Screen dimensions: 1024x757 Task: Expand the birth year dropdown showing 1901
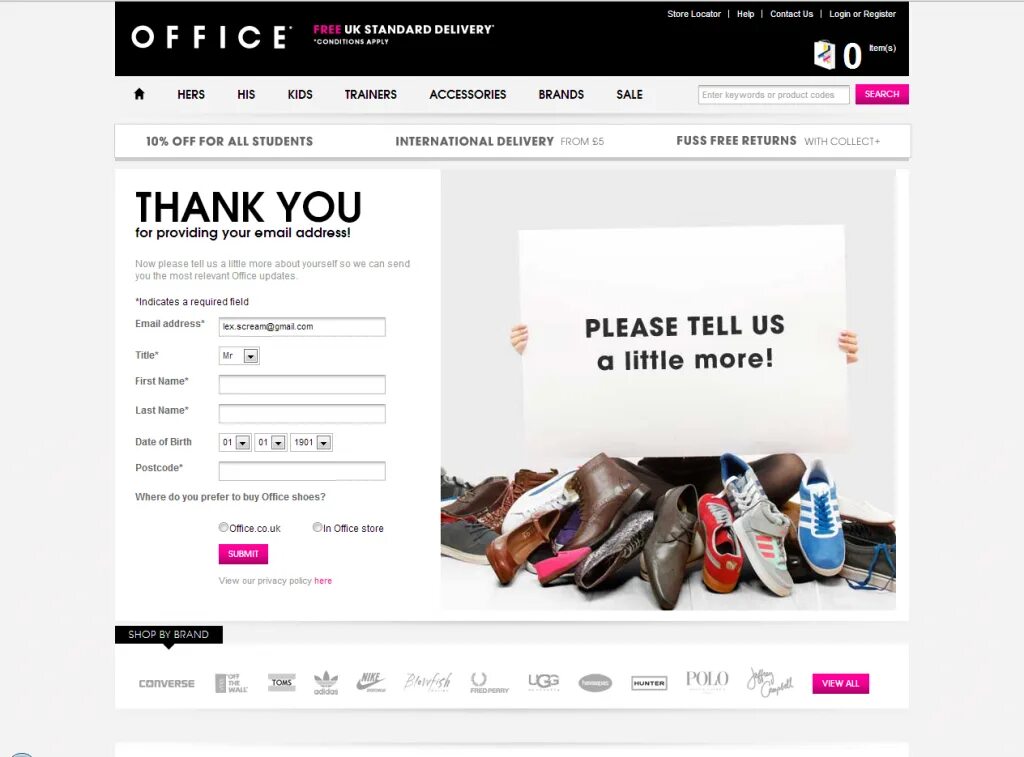[x=312, y=442]
